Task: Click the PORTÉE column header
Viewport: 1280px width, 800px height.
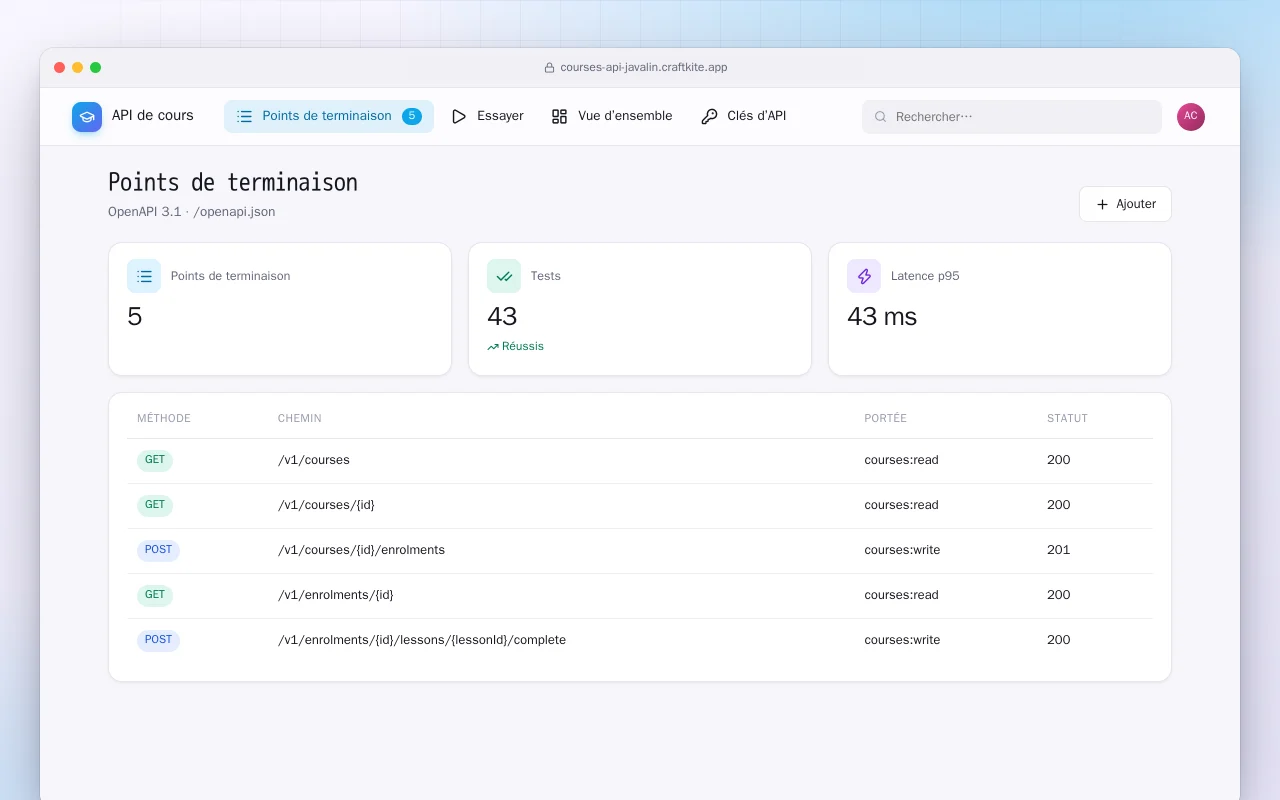Action: point(885,419)
